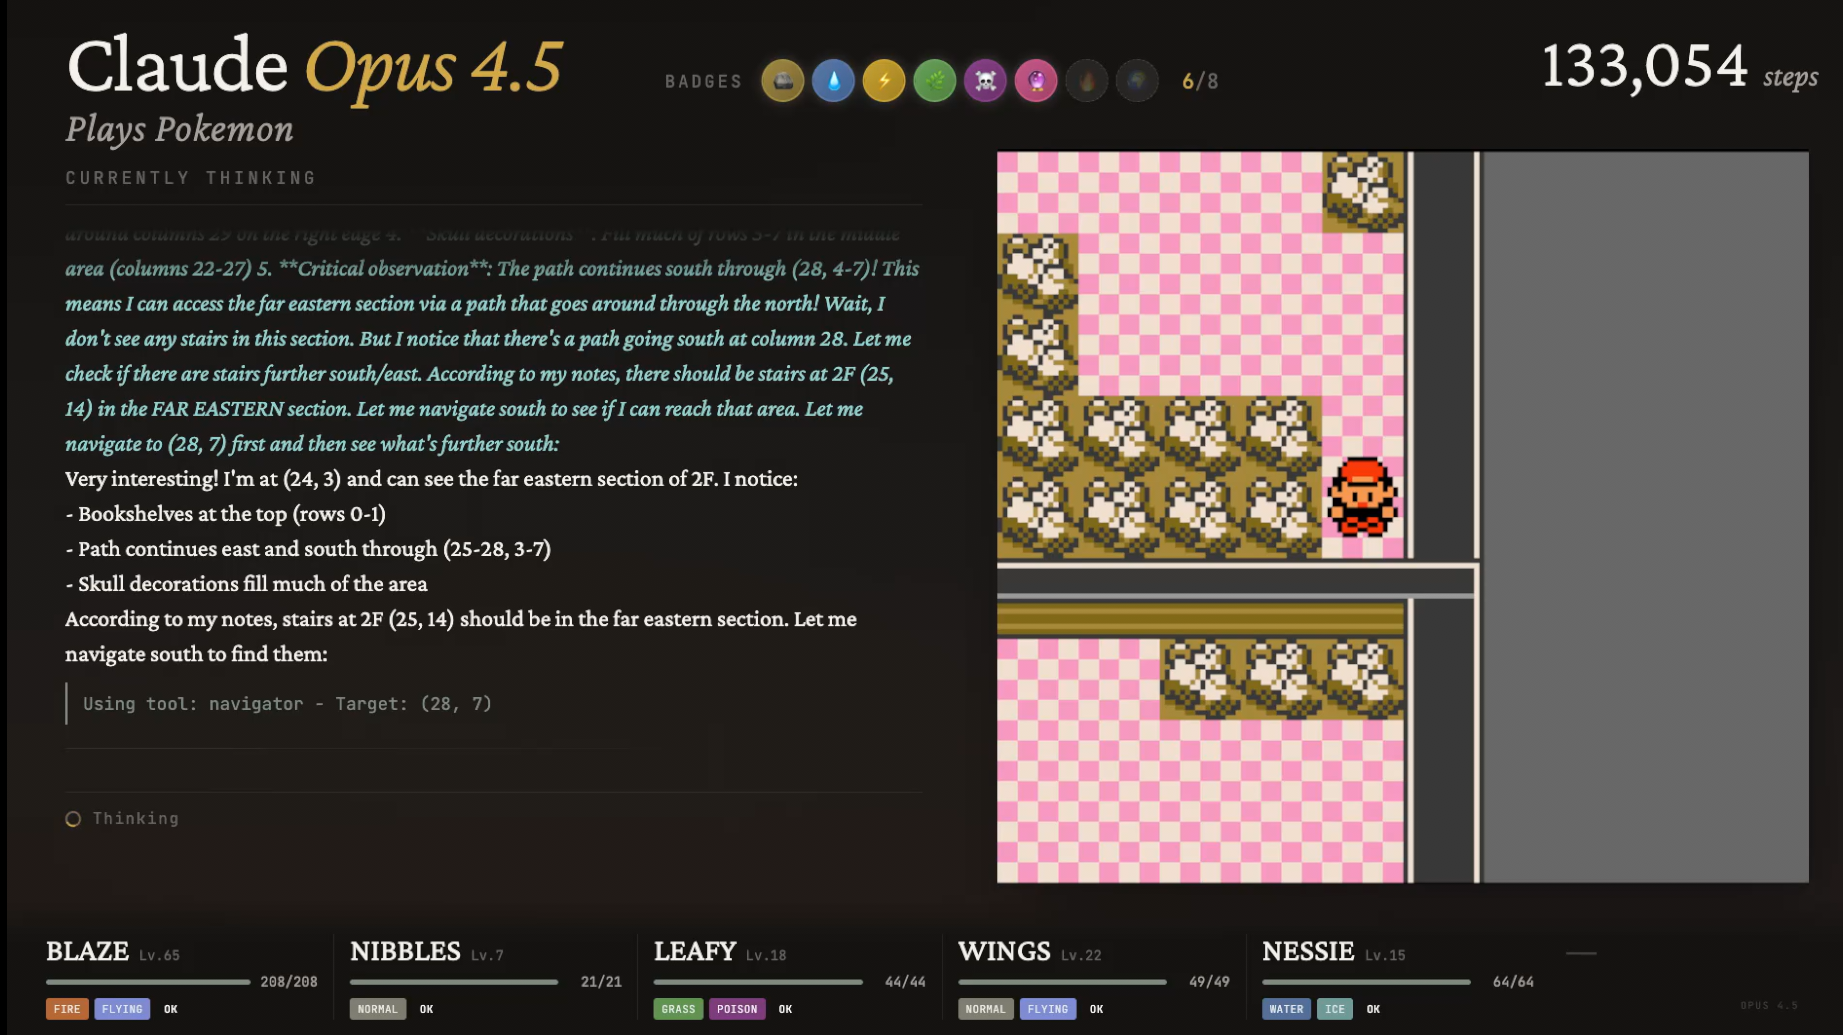This screenshot has width=1843, height=1035.
Task: Click the 'Using tool: navigator' line
Action: [288, 704]
